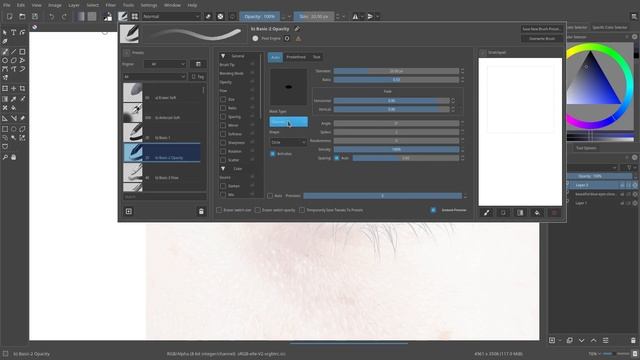Click the preset search field
The image size is (640, 360).
point(164,197)
